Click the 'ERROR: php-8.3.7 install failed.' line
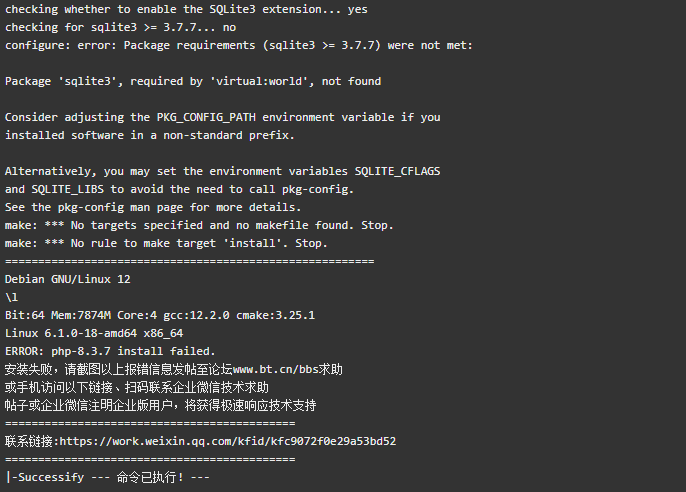This screenshot has width=686, height=492. pyautogui.click(x=110, y=351)
